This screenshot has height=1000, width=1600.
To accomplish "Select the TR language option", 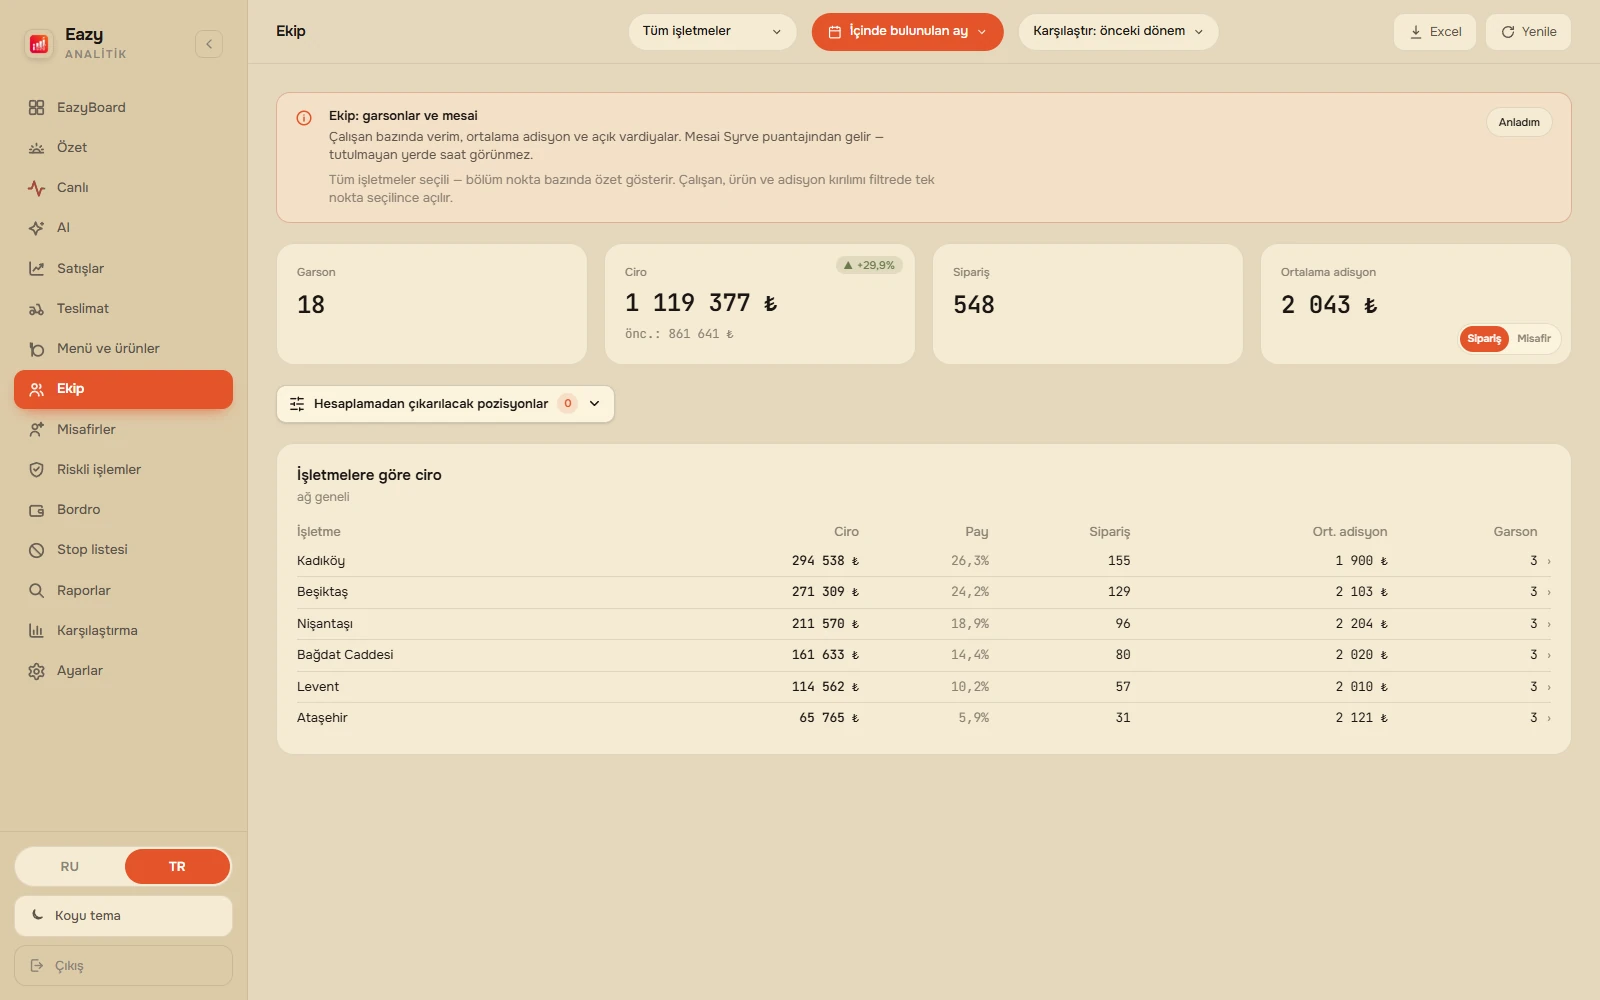I will [x=177, y=866].
